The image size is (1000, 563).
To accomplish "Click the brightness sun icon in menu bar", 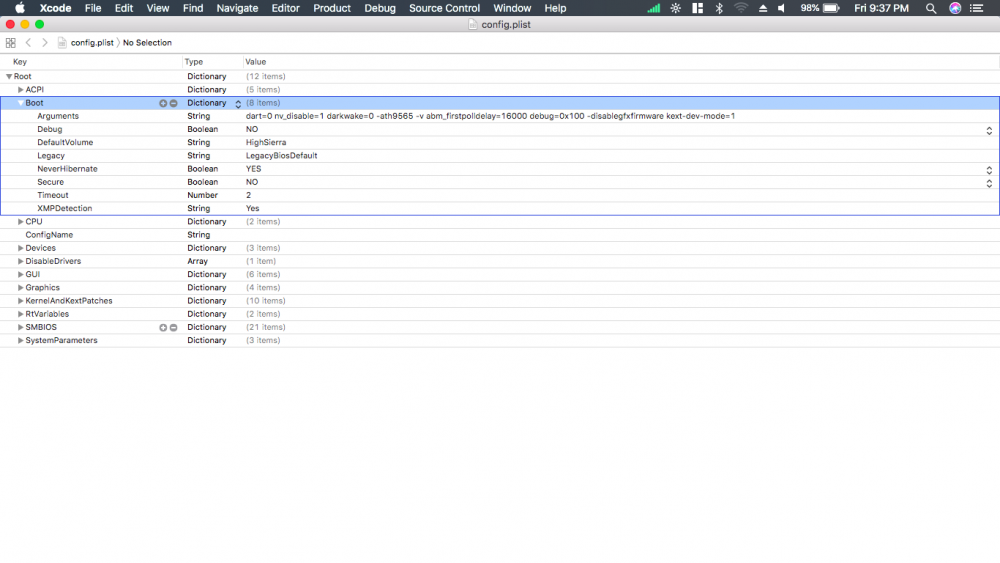I will point(676,8).
